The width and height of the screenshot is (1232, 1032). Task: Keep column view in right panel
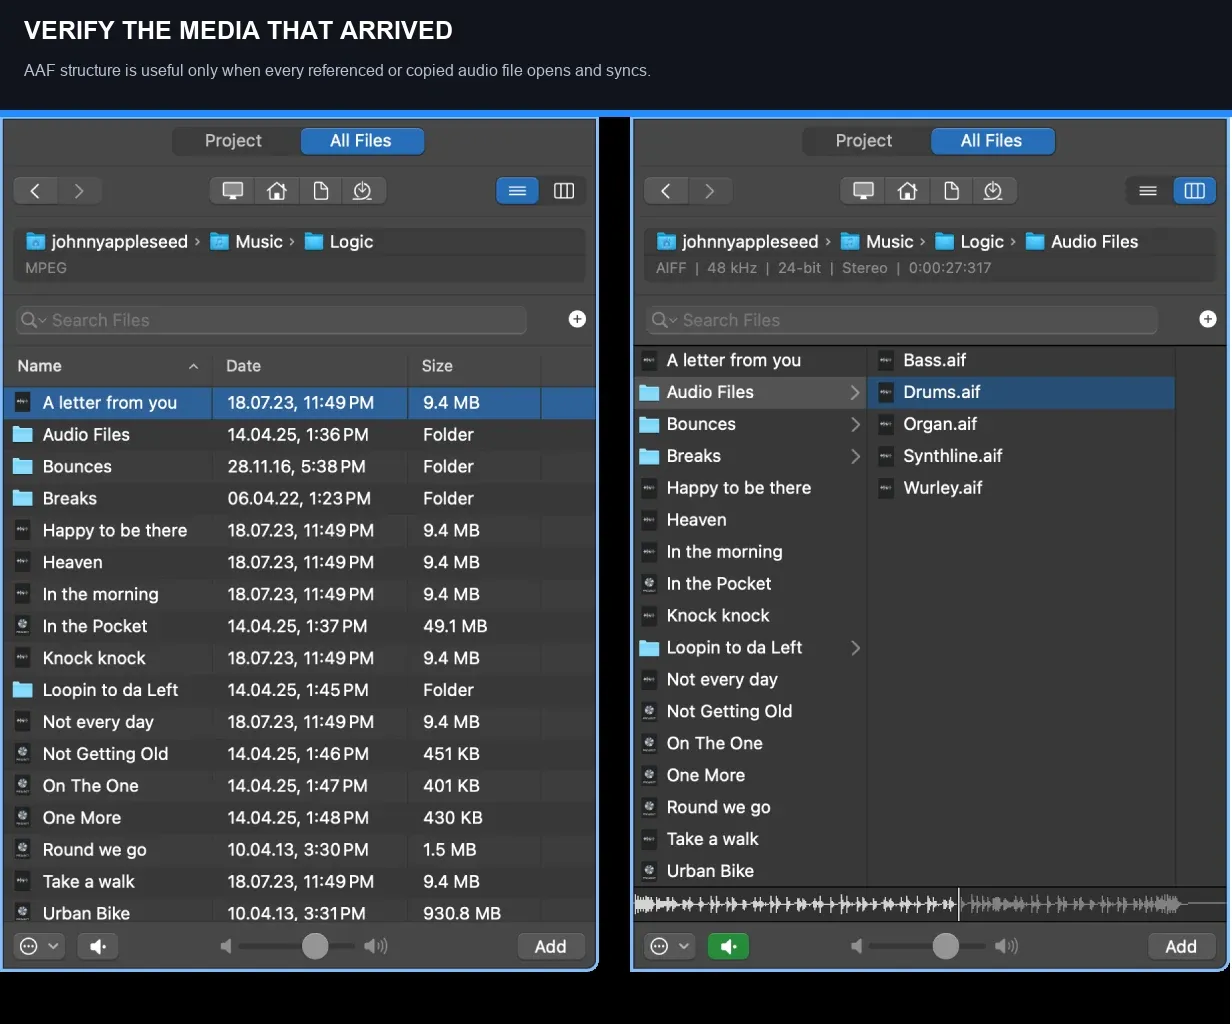1194,191
